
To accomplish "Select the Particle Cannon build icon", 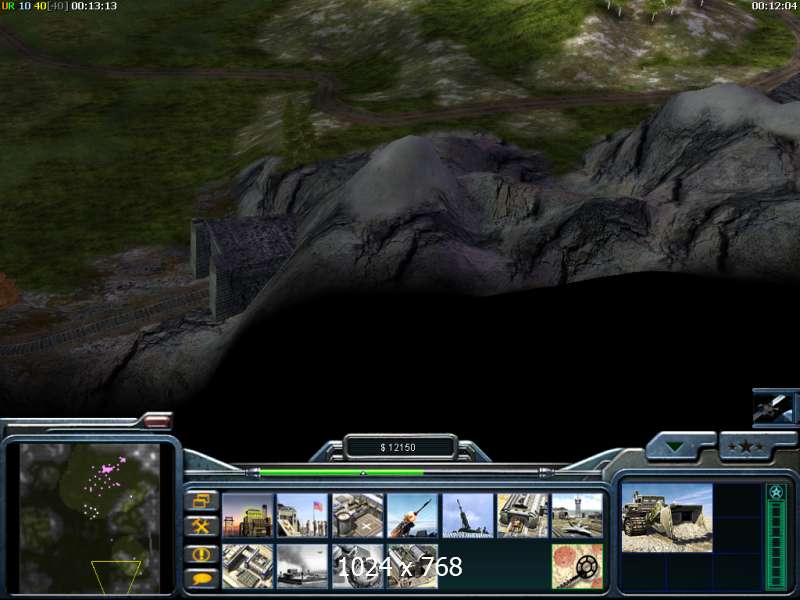I will 358,566.
